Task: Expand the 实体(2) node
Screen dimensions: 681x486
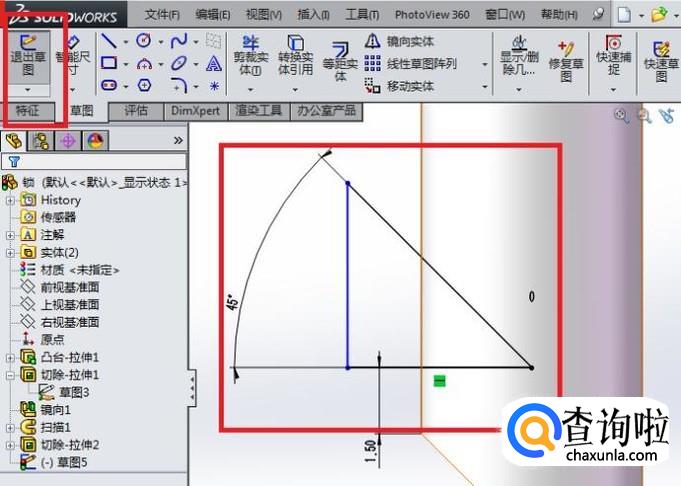Action: pyautogui.click(x=10, y=253)
